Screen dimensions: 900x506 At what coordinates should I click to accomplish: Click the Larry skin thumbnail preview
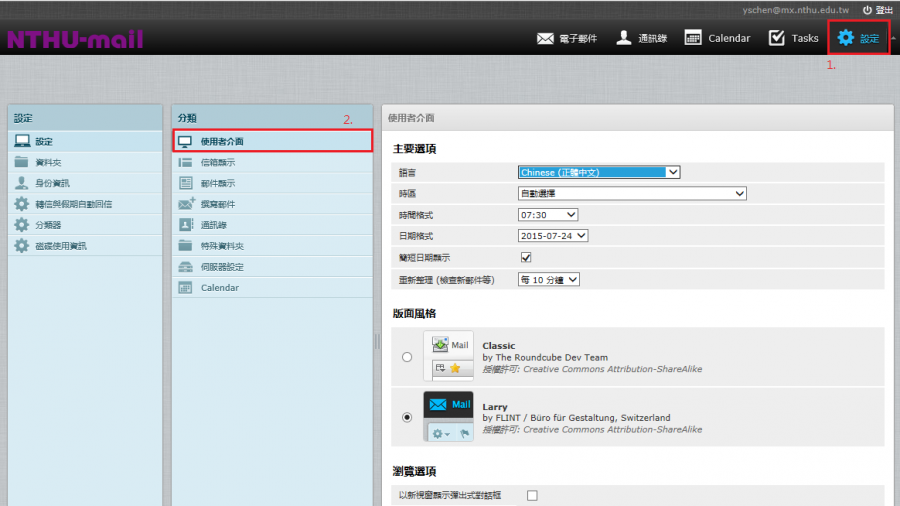coord(448,417)
